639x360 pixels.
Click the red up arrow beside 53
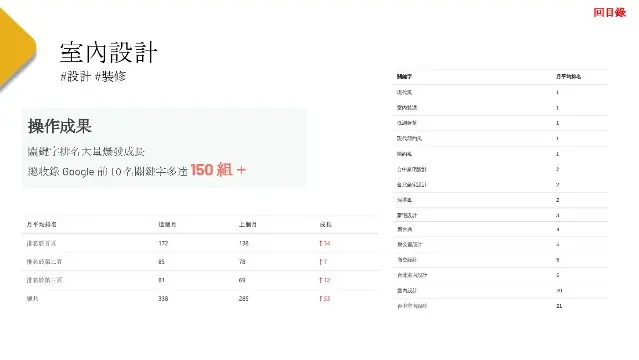321,298
